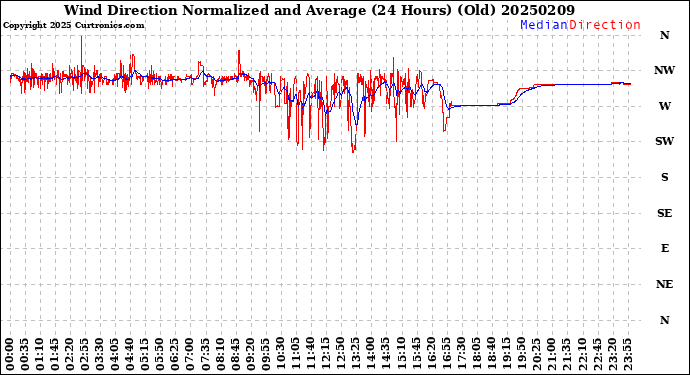
Task: Click the 17:30 time axis label
Action: click(x=461, y=355)
